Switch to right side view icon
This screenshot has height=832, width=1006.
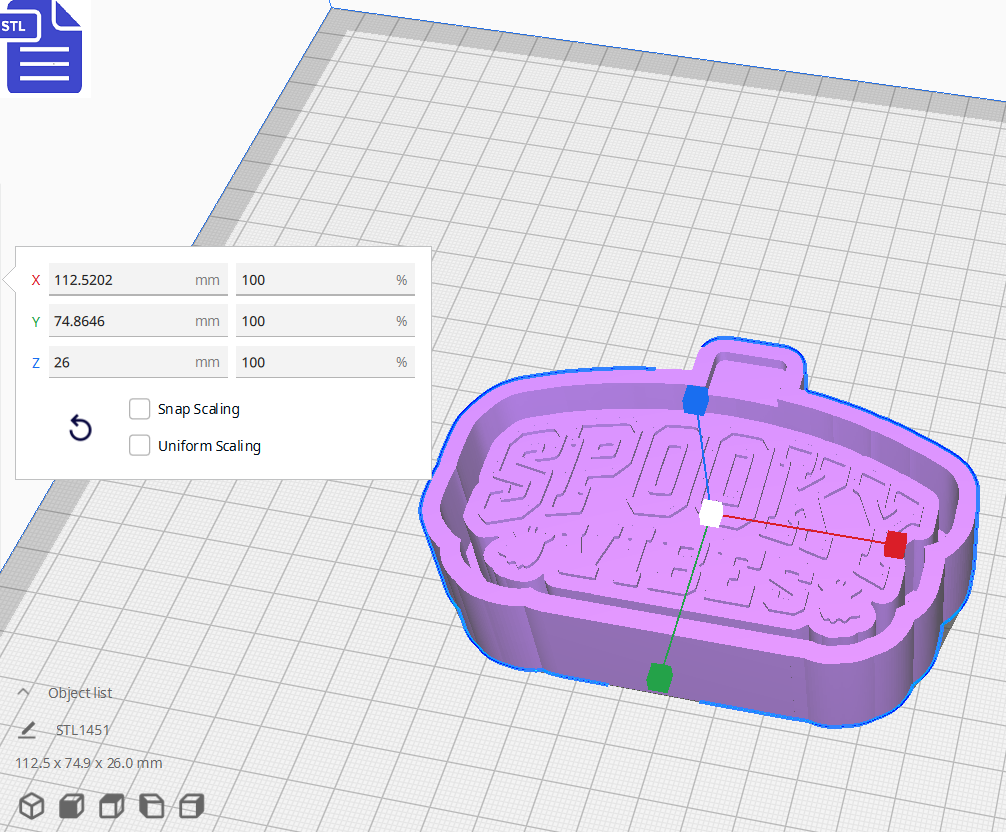coord(190,805)
